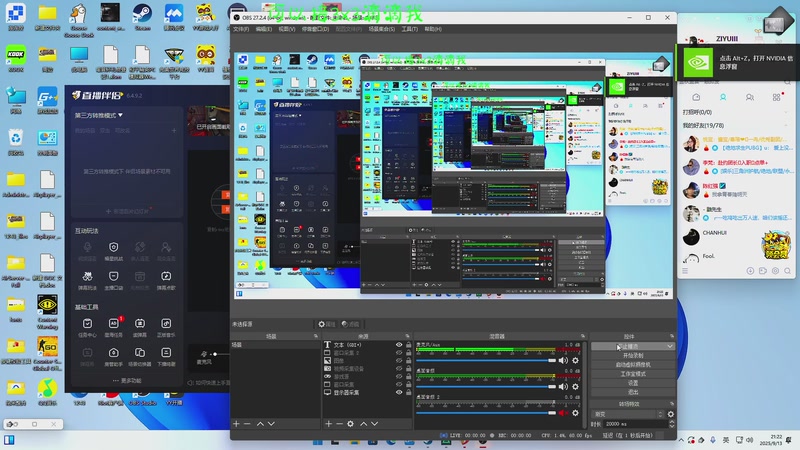
Task: Move source down in sources panel toolbar
Action: (x=374, y=424)
